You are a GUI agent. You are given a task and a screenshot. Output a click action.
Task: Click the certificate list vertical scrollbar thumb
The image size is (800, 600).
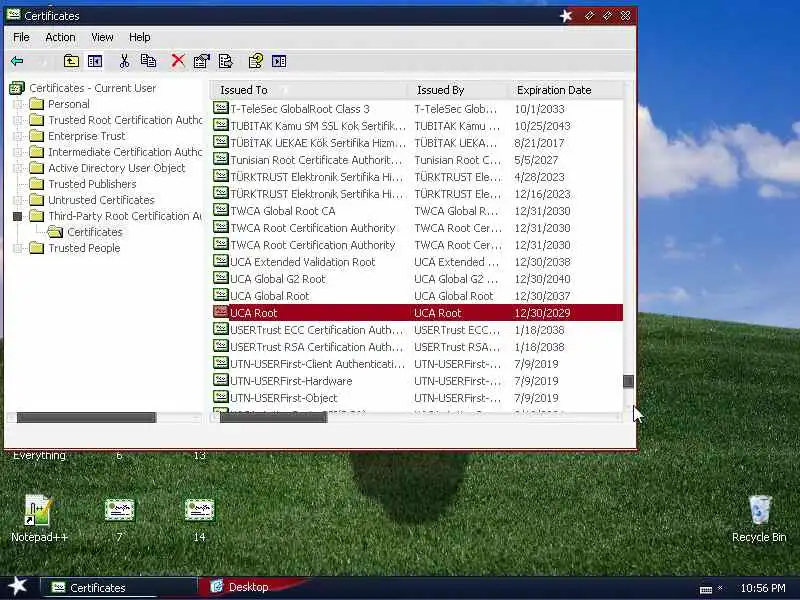tap(628, 381)
